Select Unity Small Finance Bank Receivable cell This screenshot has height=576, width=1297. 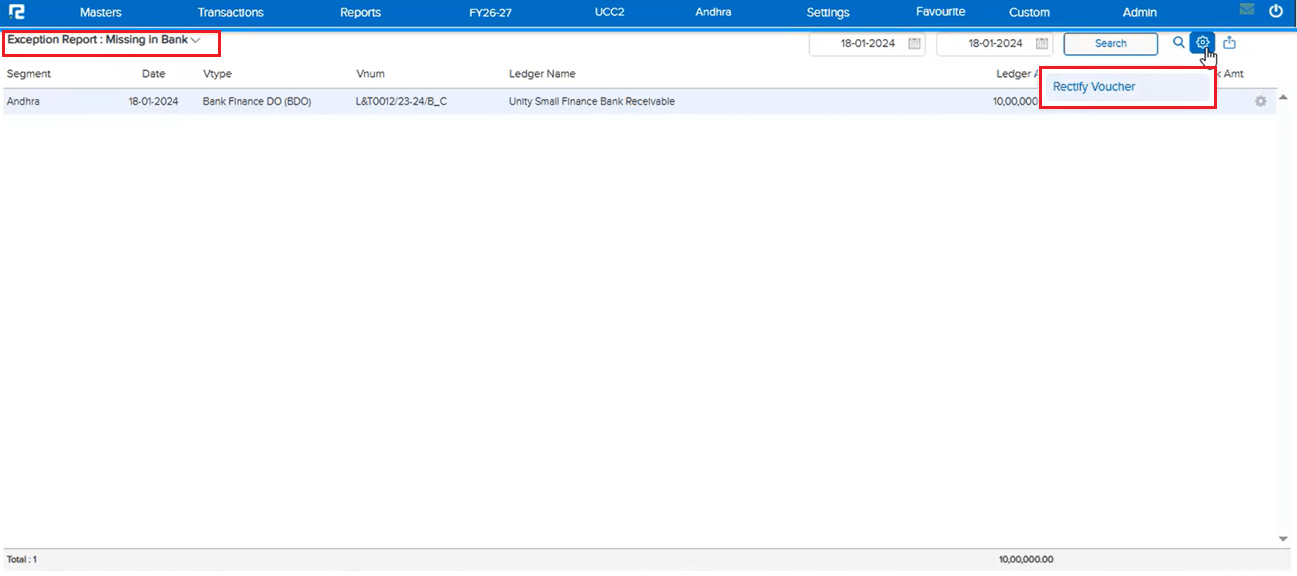click(x=592, y=101)
